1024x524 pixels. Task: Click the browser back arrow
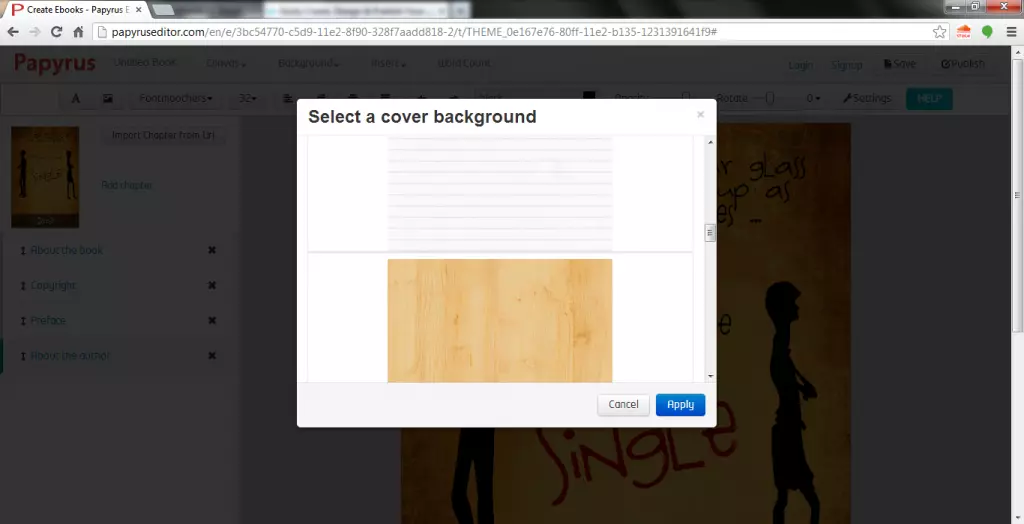13,32
